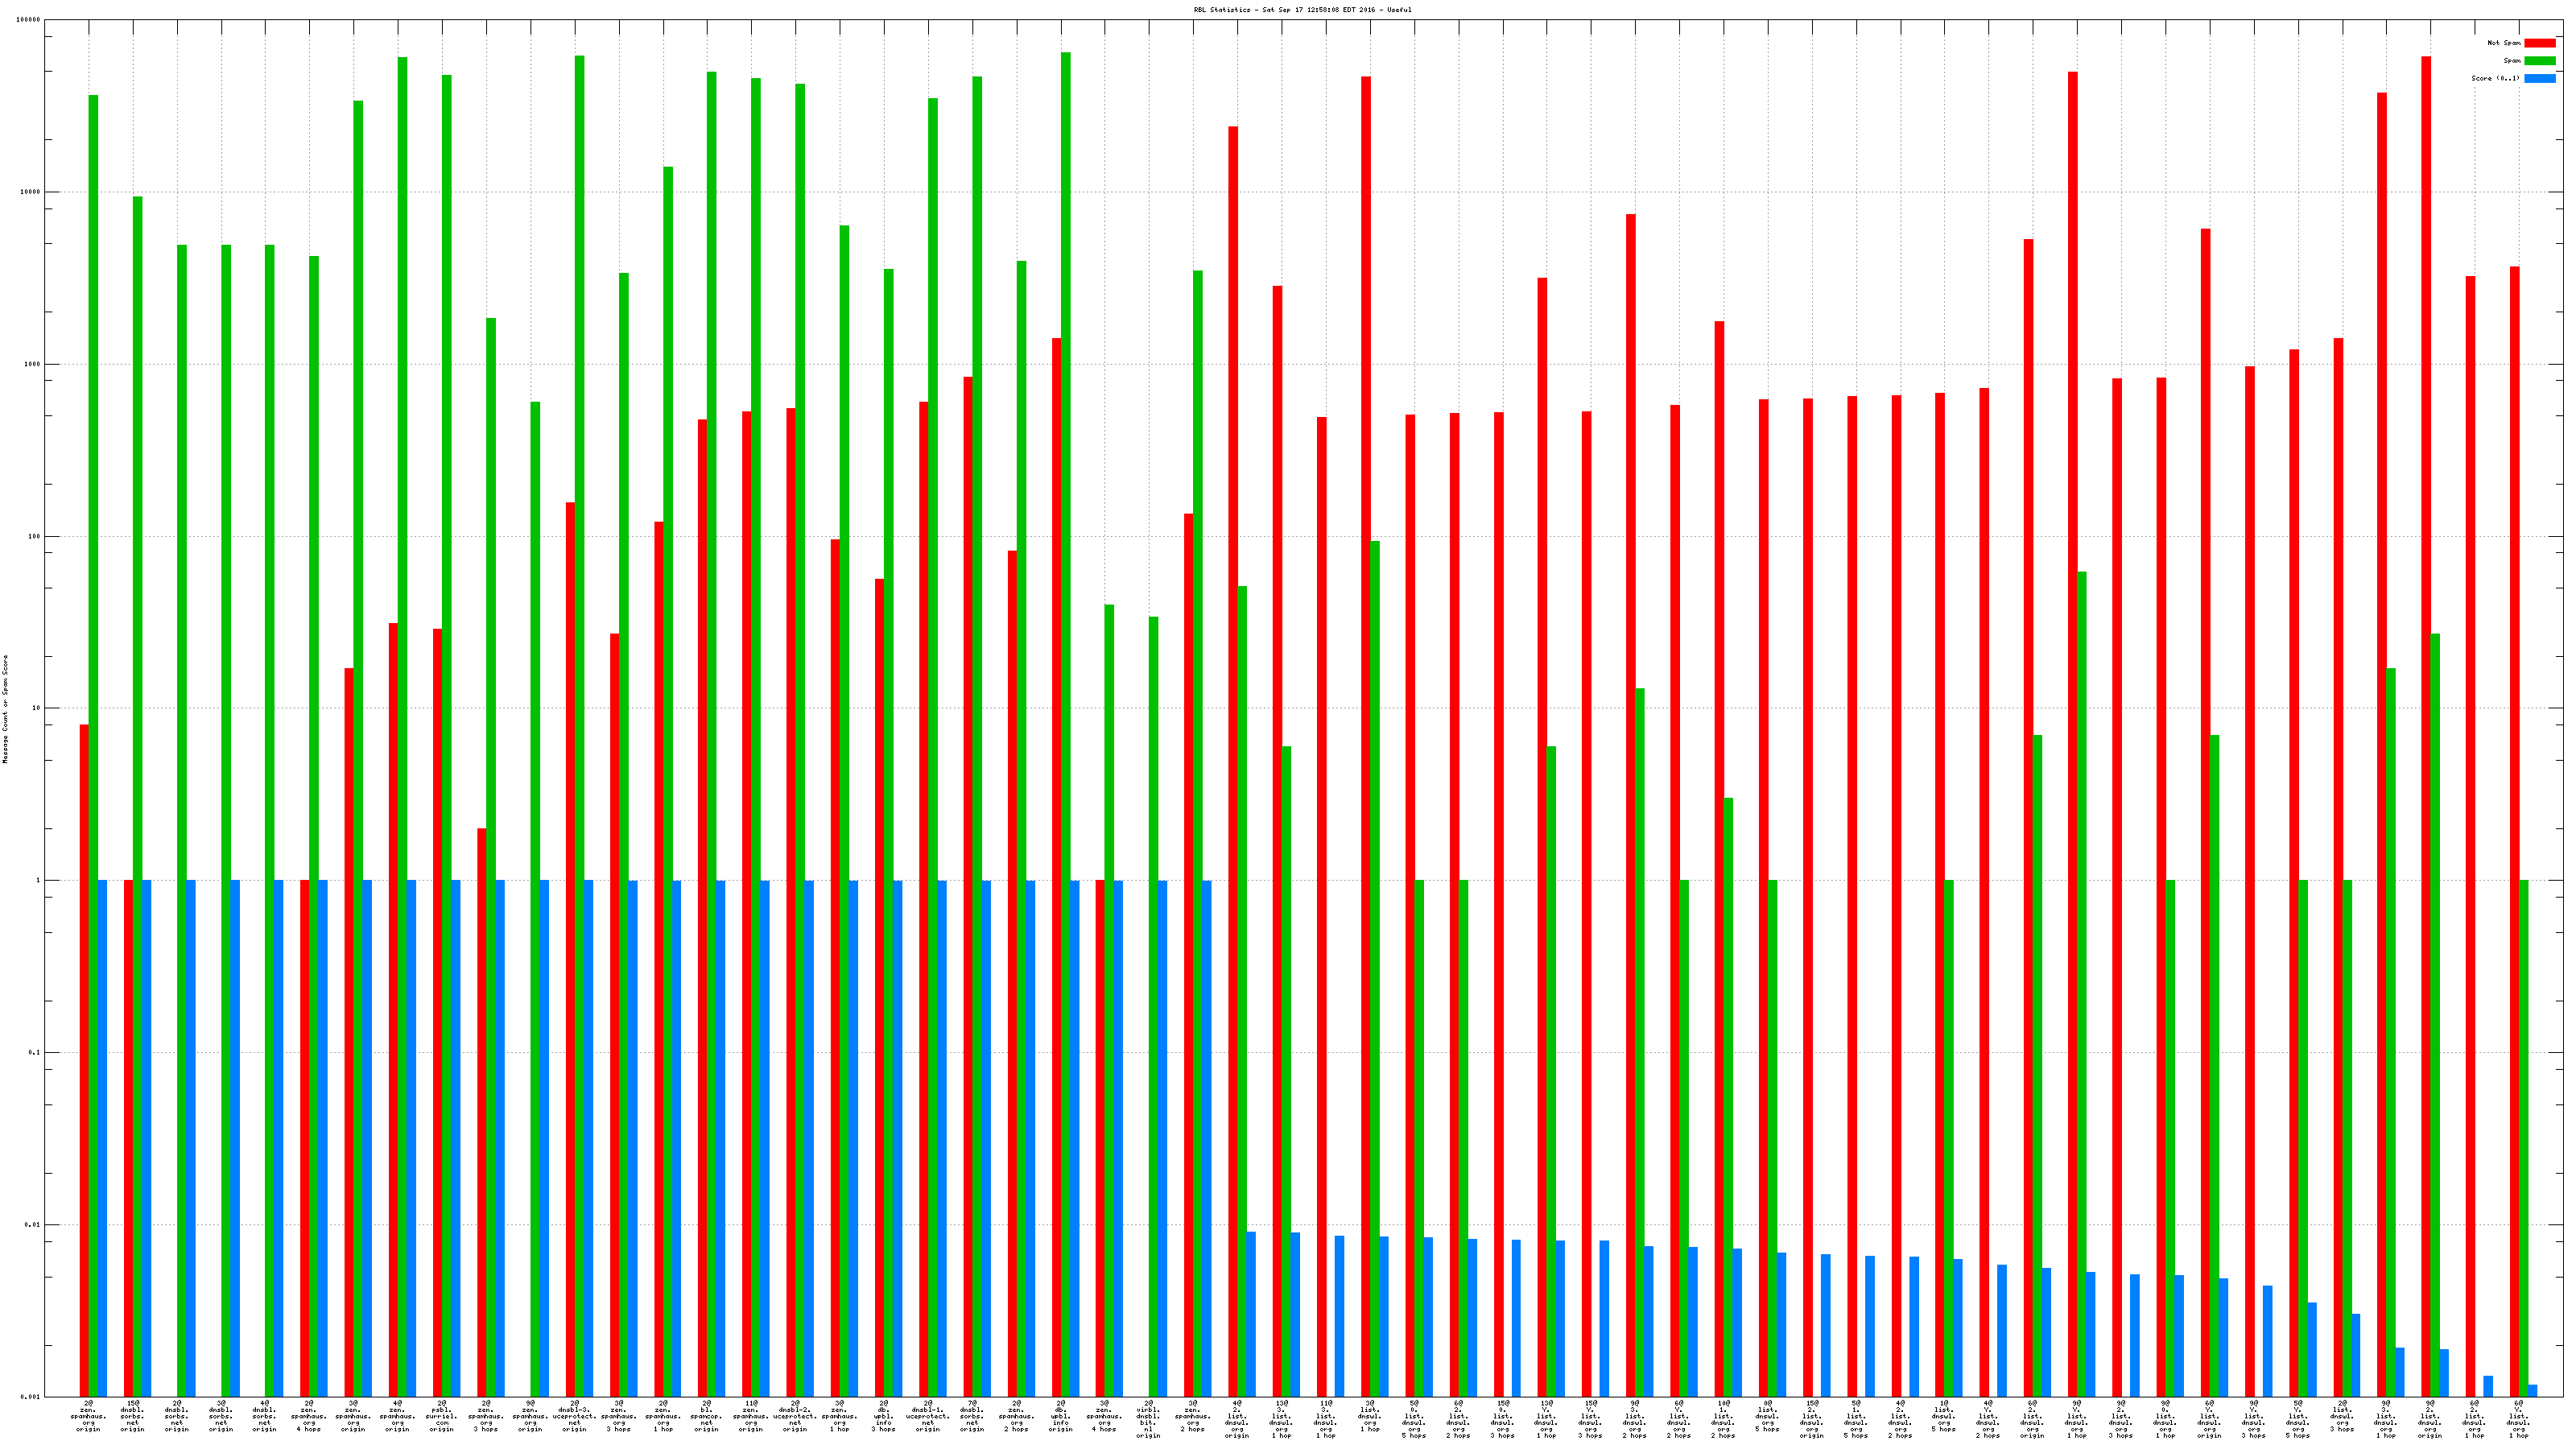
Task: Select the Not Spam legend label
Action: click(x=2504, y=43)
